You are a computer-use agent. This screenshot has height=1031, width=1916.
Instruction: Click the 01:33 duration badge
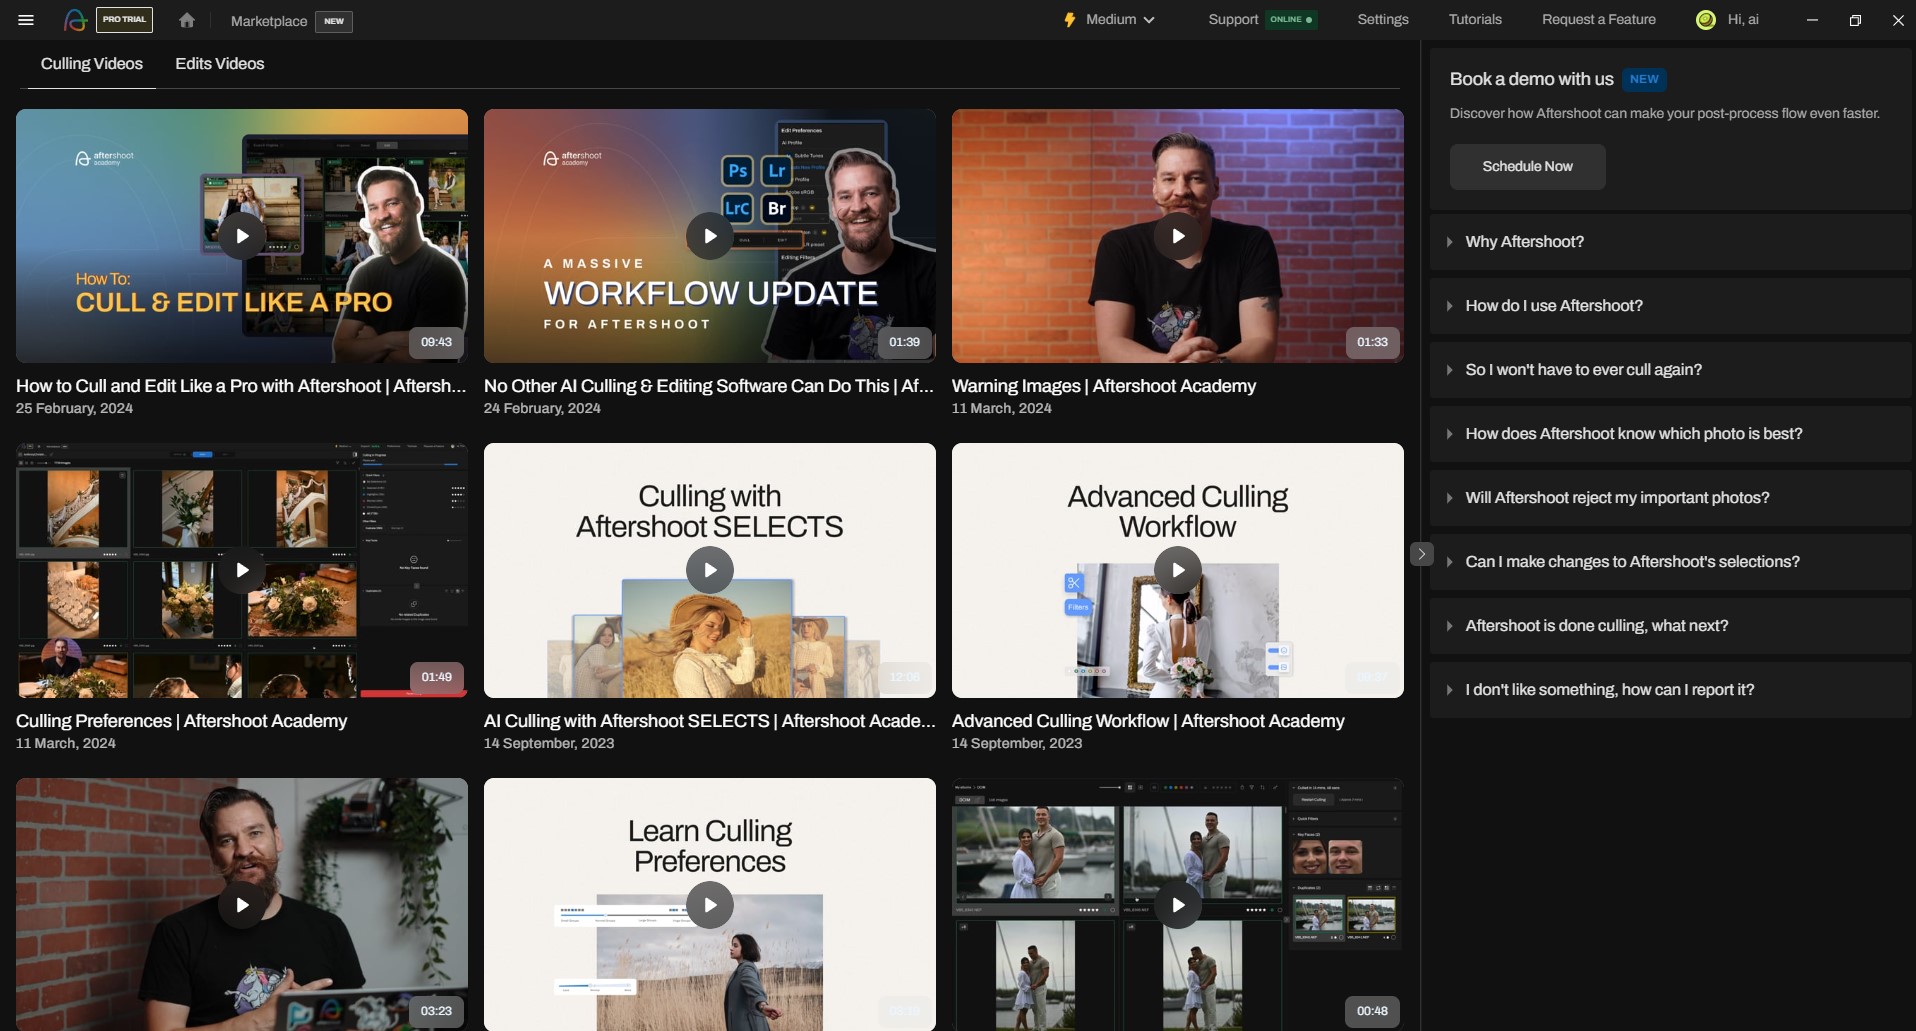click(1372, 342)
